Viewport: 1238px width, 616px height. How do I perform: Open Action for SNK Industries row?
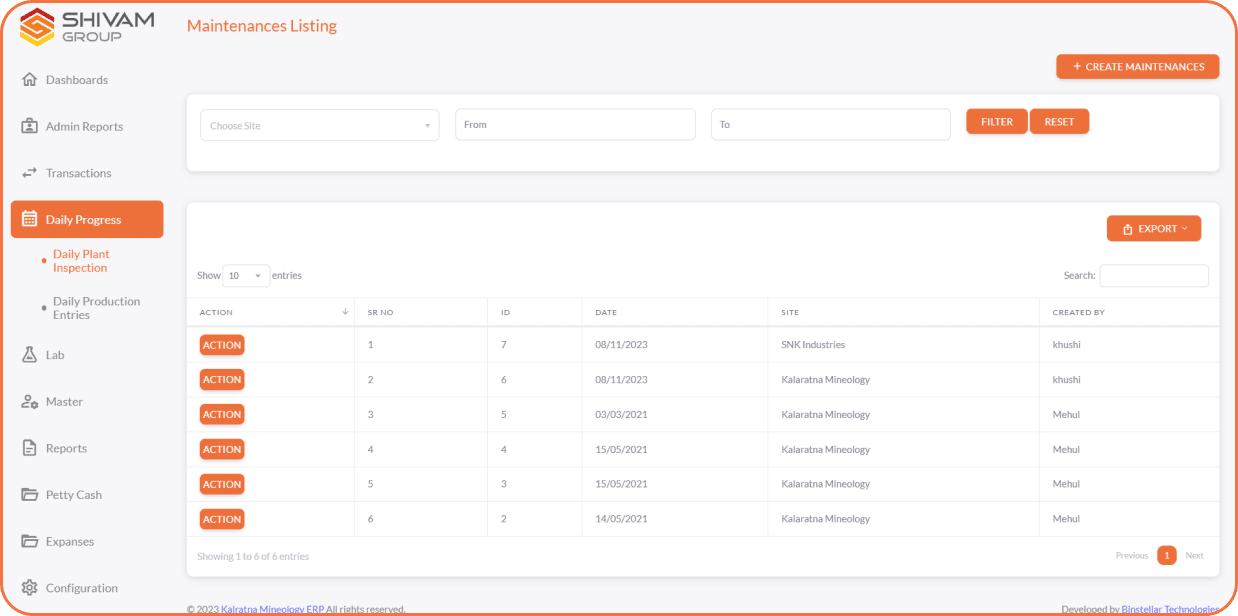click(x=222, y=345)
